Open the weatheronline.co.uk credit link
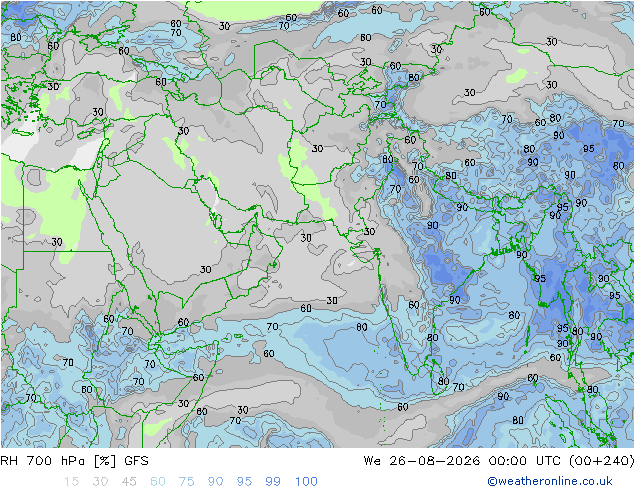This screenshot has height=490, width=634. pyautogui.click(x=550, y=481)
